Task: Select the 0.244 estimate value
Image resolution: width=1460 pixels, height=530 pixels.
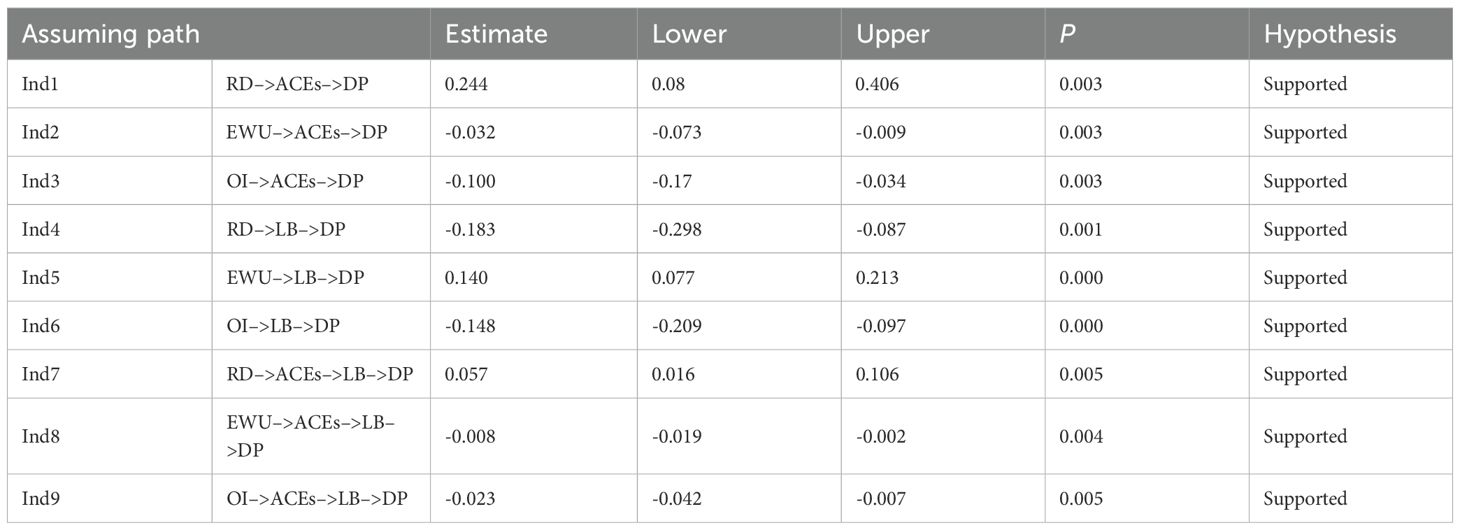Action: click(x=466, y=85)
